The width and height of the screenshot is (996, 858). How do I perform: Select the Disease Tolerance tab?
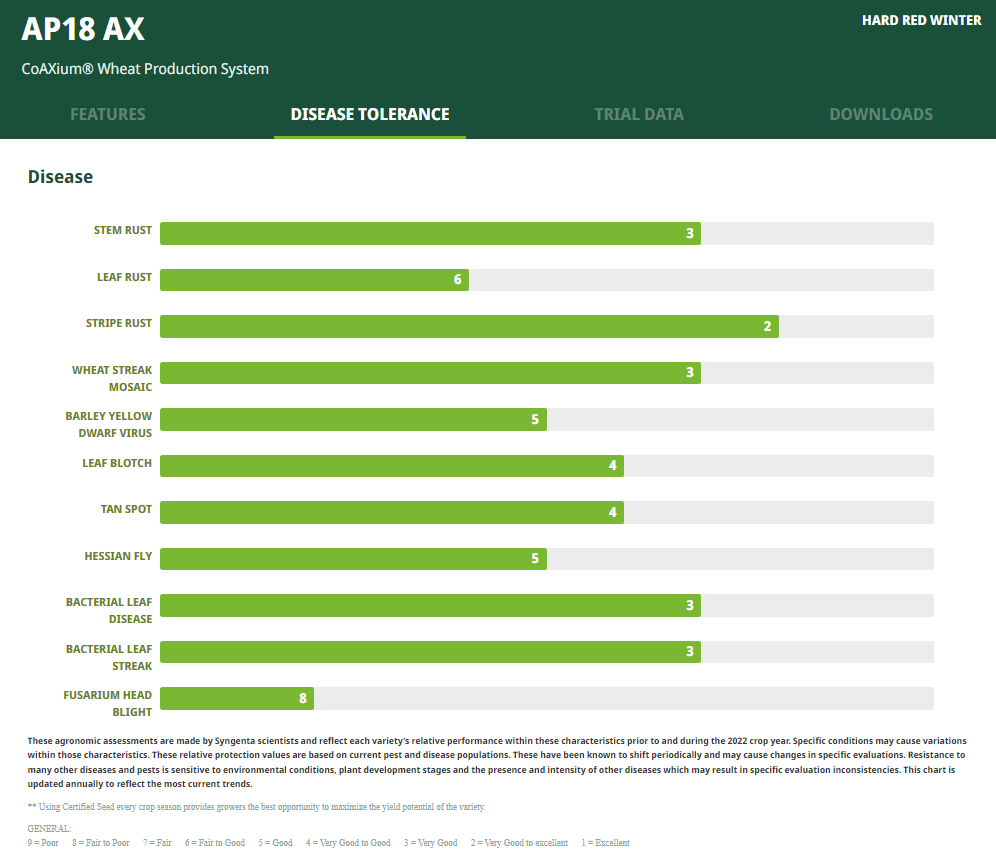click(x=370, y=114)
